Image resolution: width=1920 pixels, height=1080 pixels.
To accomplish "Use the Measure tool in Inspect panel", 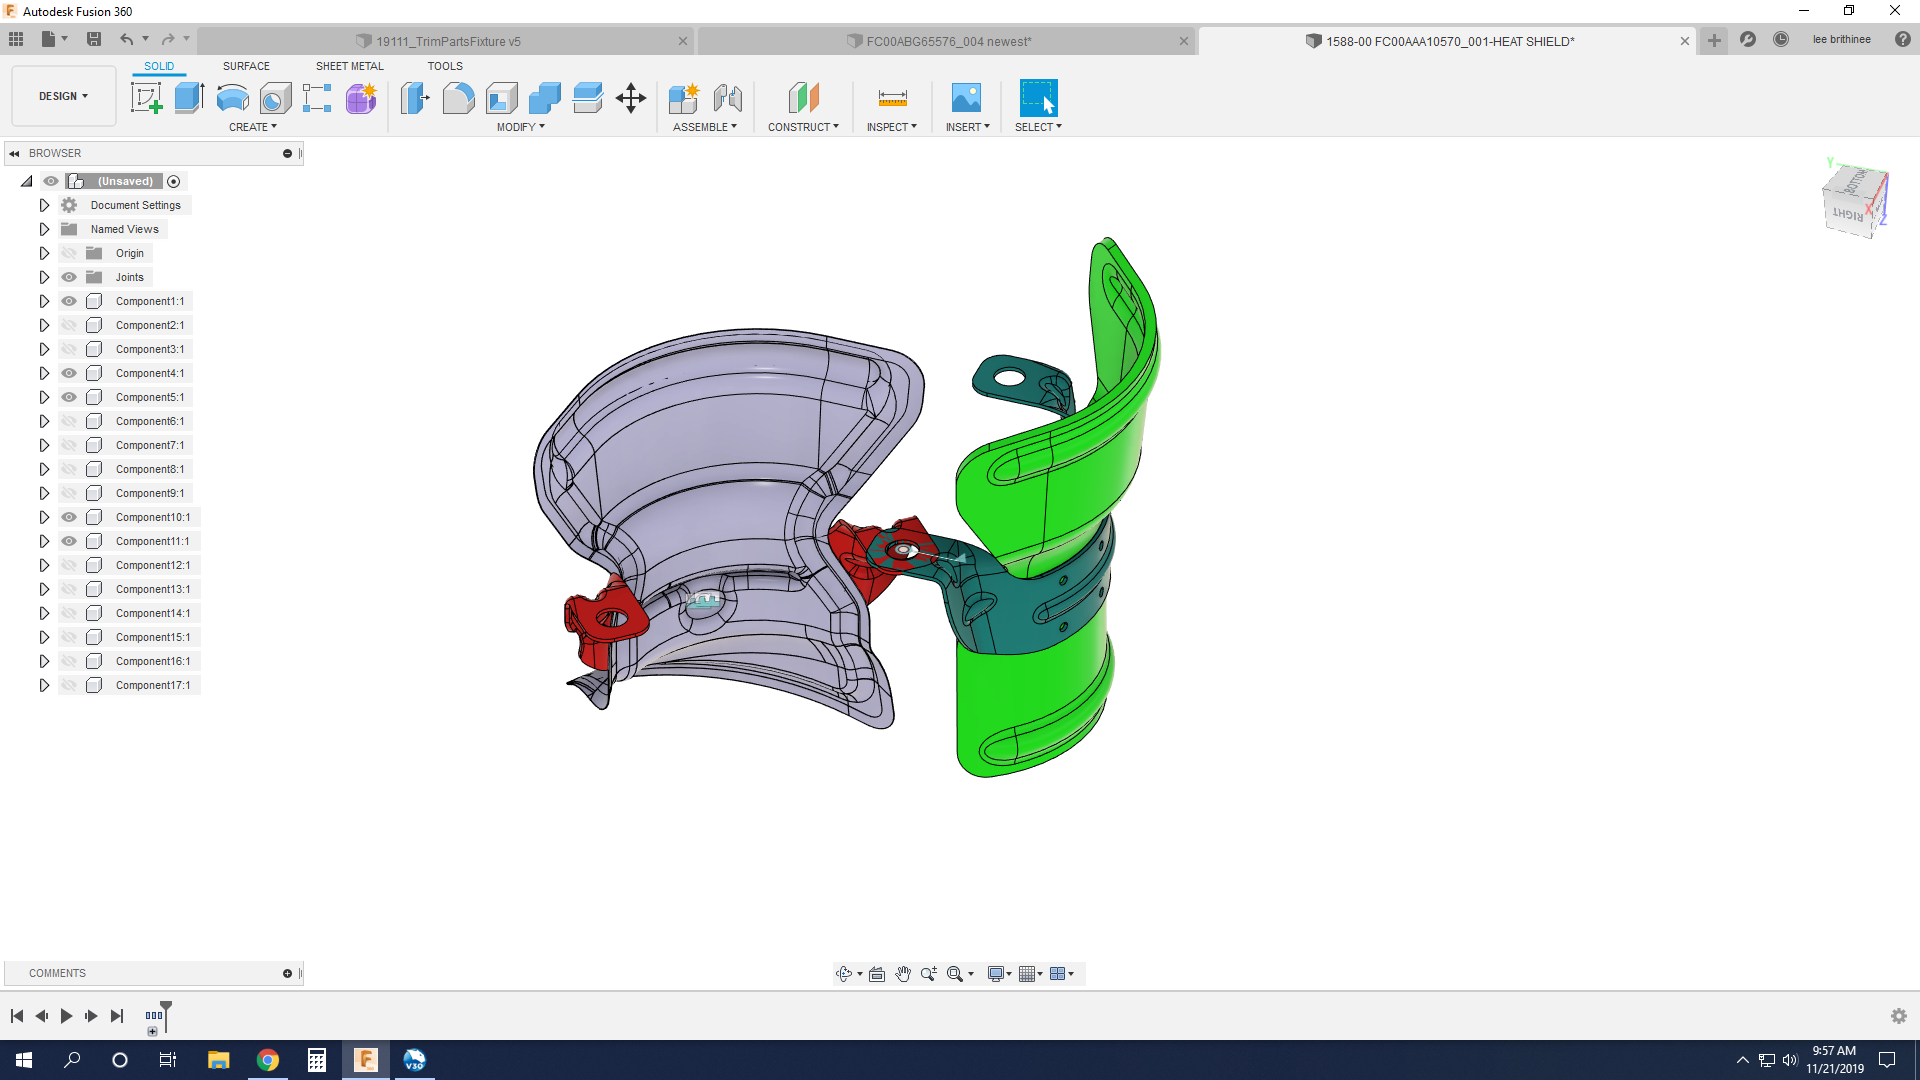I will click(x=891, y=98).
